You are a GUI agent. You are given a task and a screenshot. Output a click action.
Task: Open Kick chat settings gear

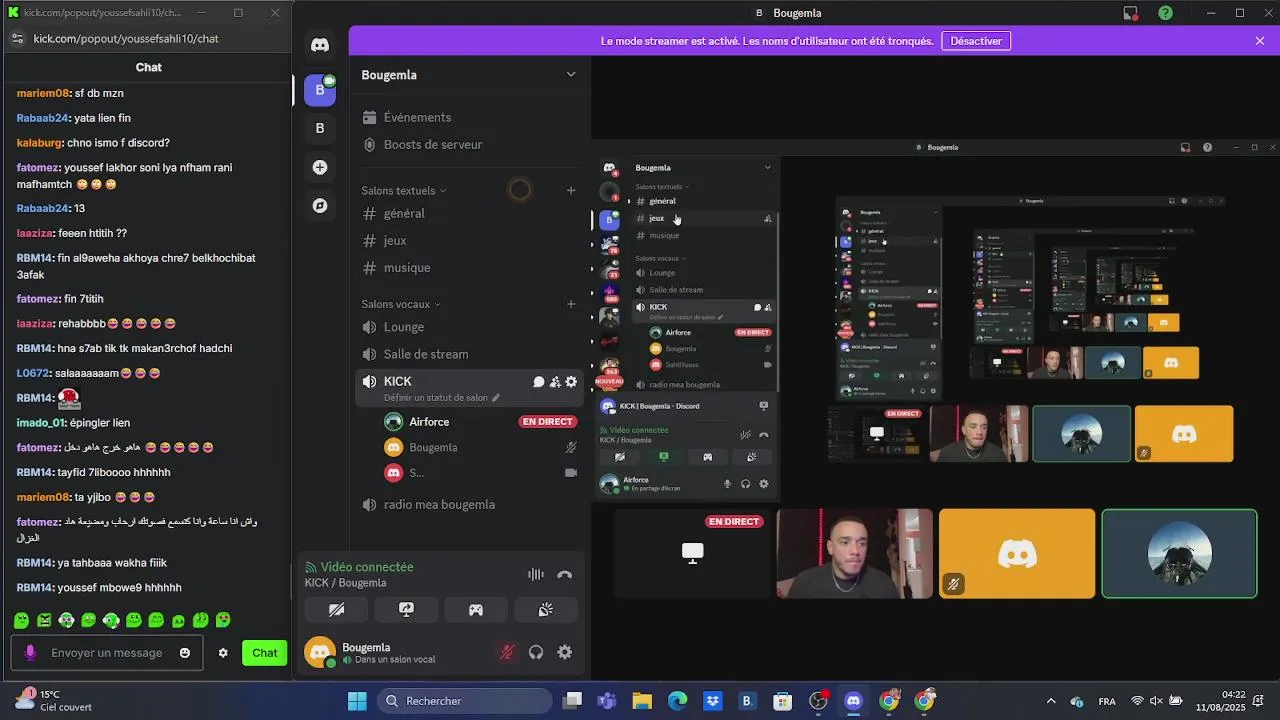tap(223, 653)
